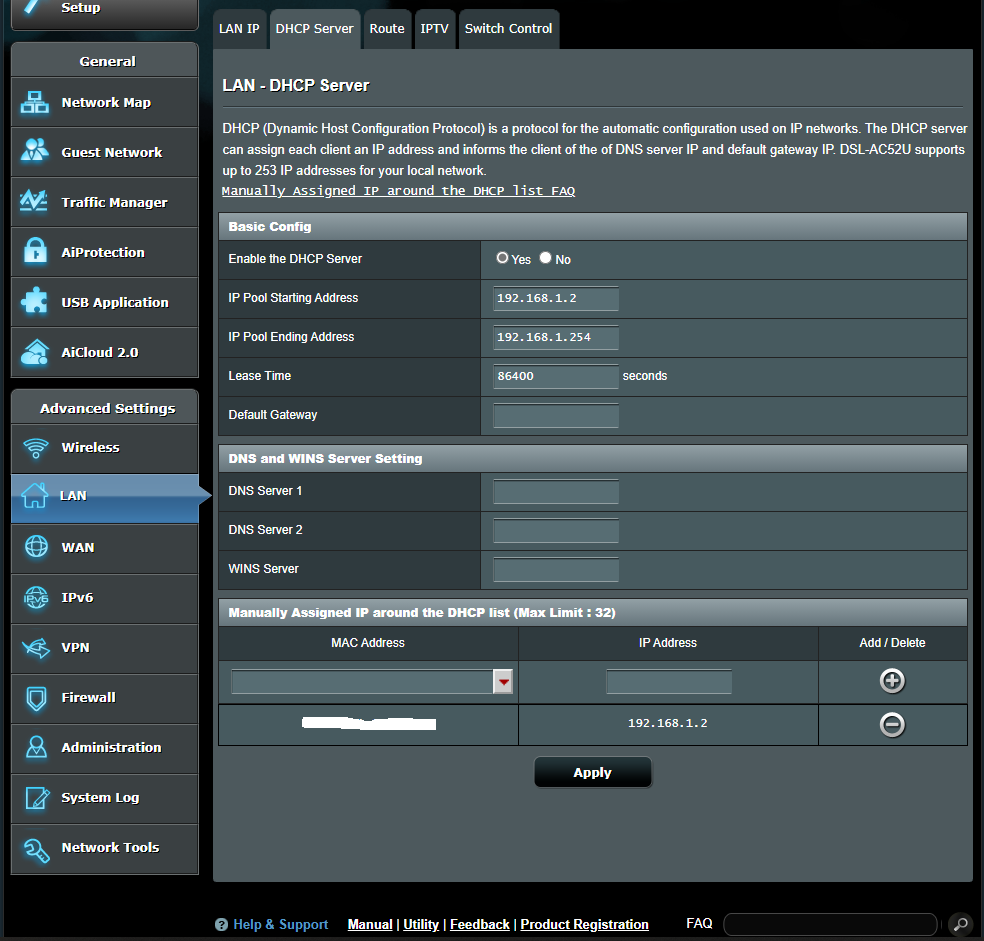Open Manually Assigned IP FAQ link
The image size is (984, 941).
click(398, 191)
